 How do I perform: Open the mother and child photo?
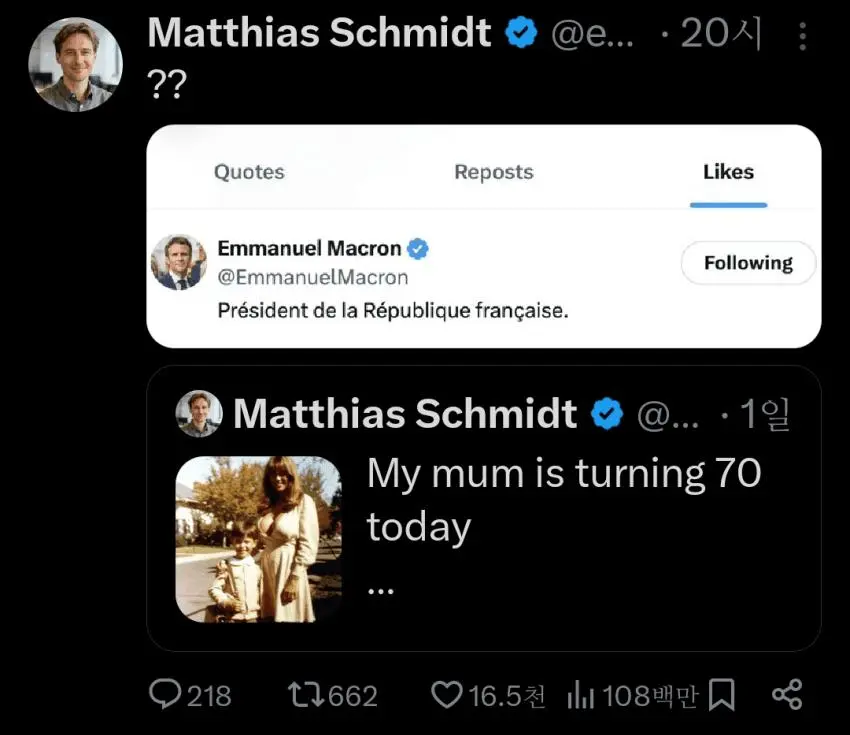pos(259,539)
